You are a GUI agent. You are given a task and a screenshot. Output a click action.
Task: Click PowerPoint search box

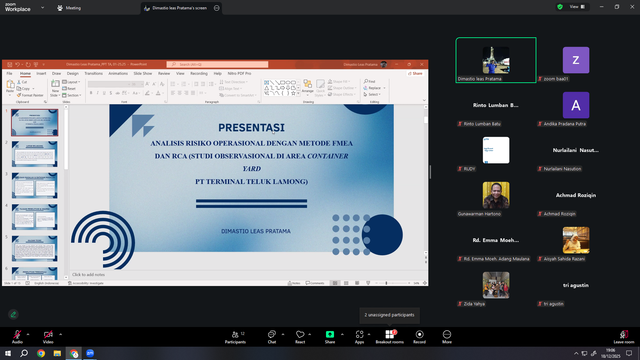[x=218, y=64]
